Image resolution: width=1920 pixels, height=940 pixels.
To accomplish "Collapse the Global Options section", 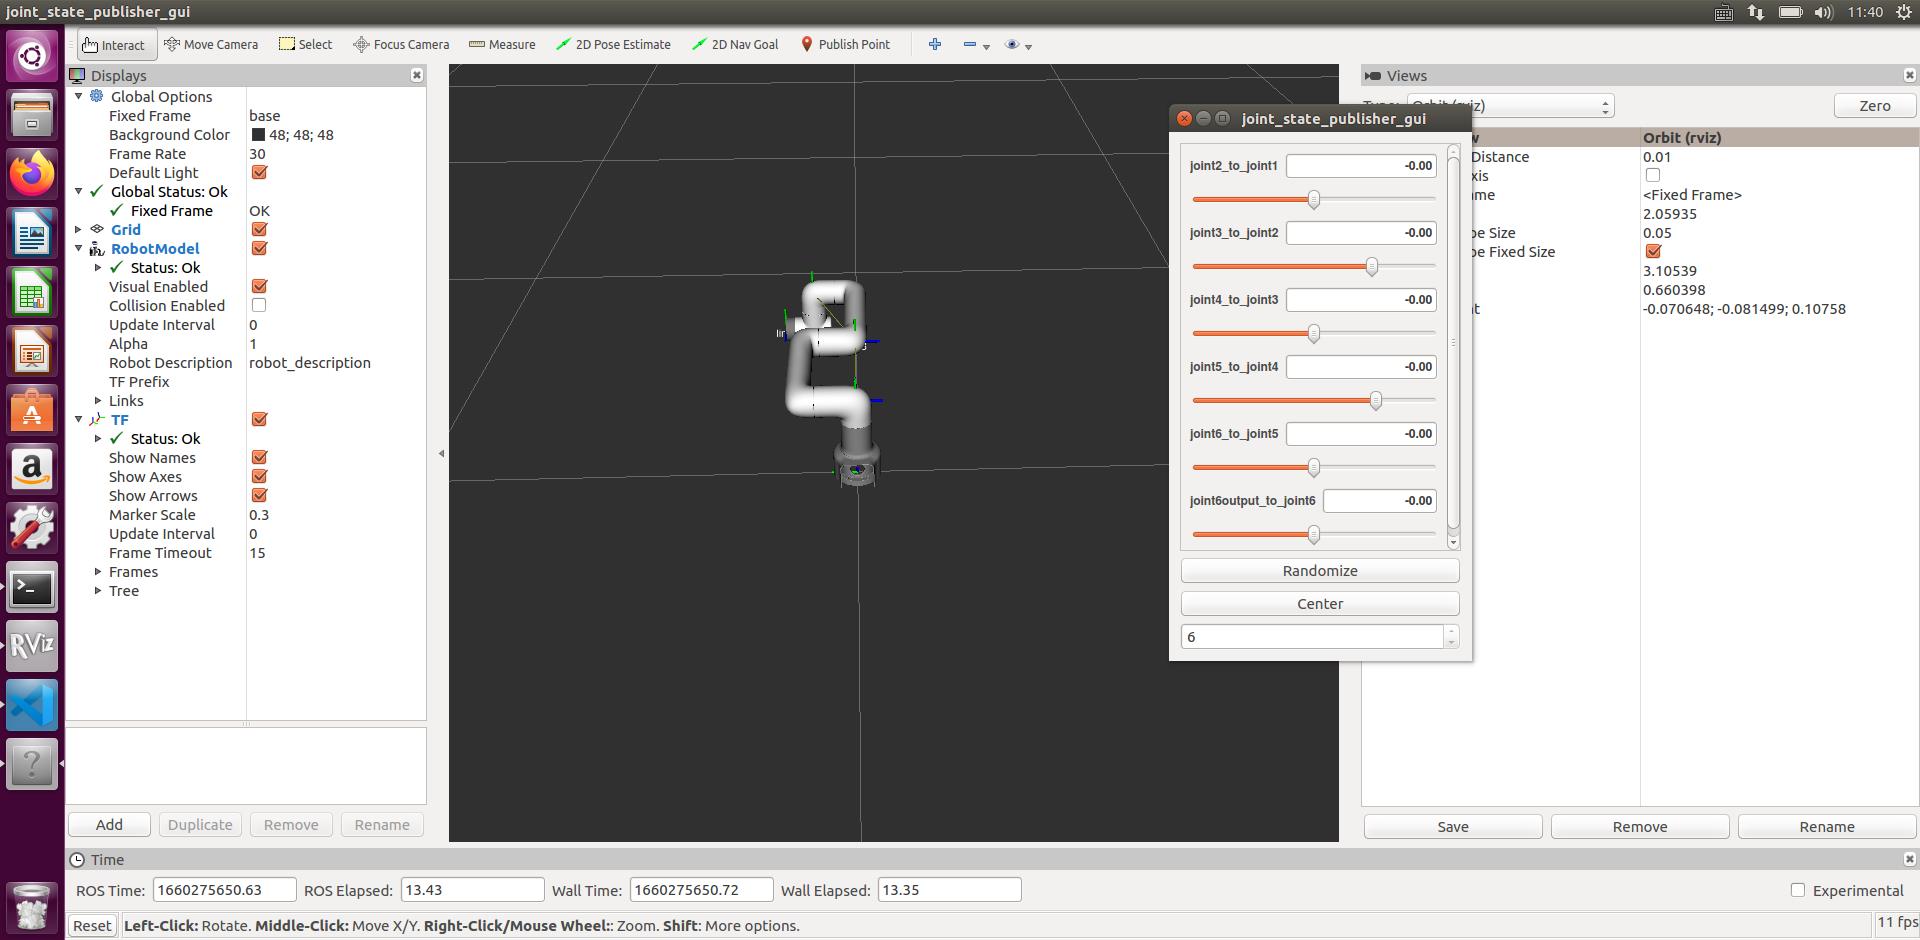I will [x=79, y=97].
